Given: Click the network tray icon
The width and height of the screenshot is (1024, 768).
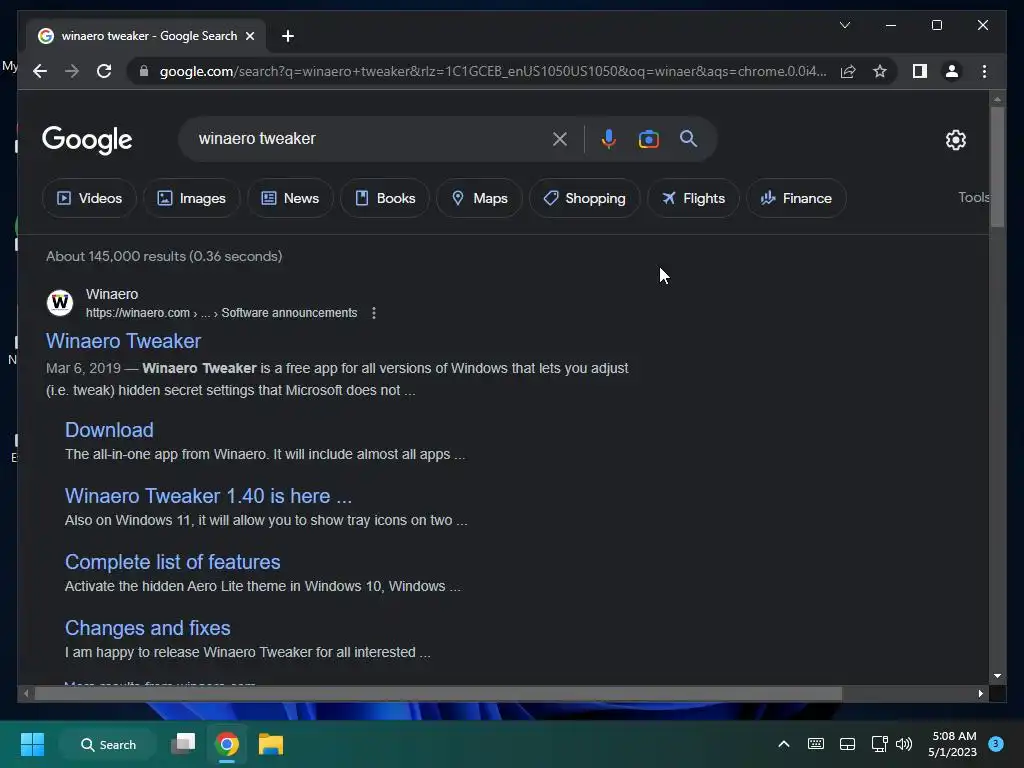Looking at the screenshot, I should (879, 744).
